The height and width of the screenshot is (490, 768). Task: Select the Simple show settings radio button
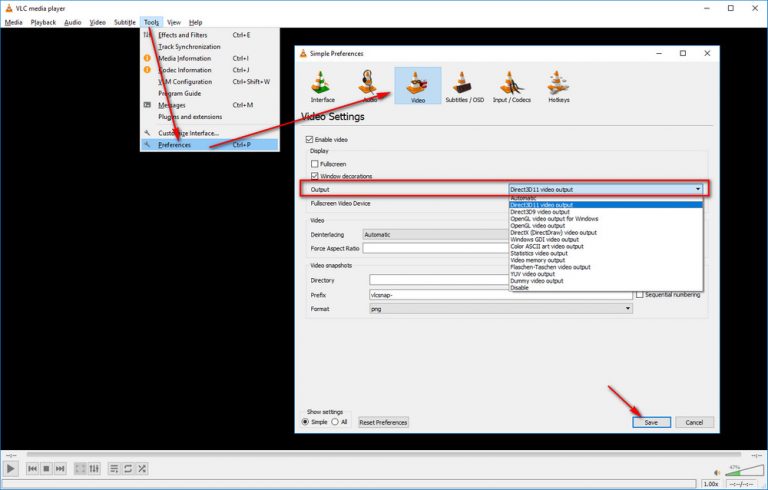click(x=305, y=422)
